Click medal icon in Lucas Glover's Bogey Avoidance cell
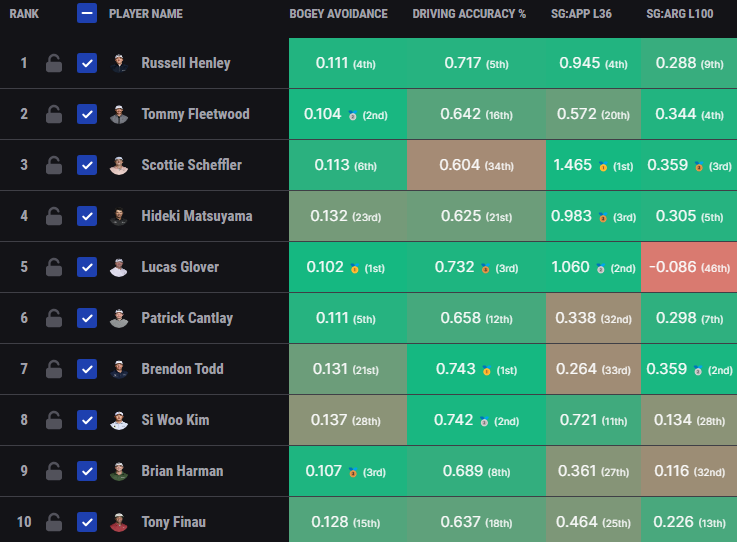Image resolution: width=737 pixels, height=542 pixels. [354, 268]
